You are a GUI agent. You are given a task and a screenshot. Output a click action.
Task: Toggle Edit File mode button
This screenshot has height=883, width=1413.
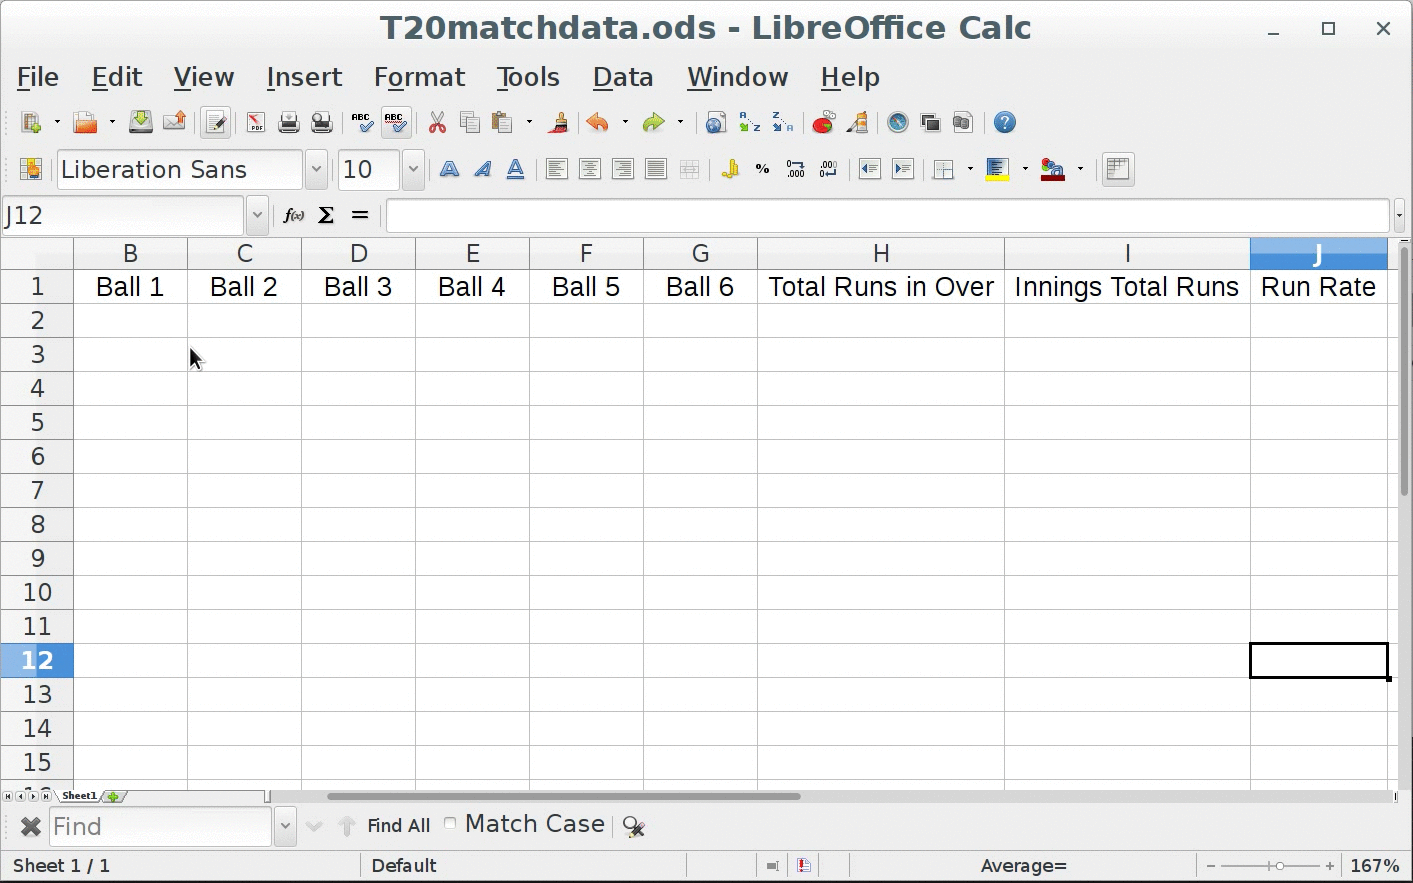pyautogui.click(x=215, y=123)
